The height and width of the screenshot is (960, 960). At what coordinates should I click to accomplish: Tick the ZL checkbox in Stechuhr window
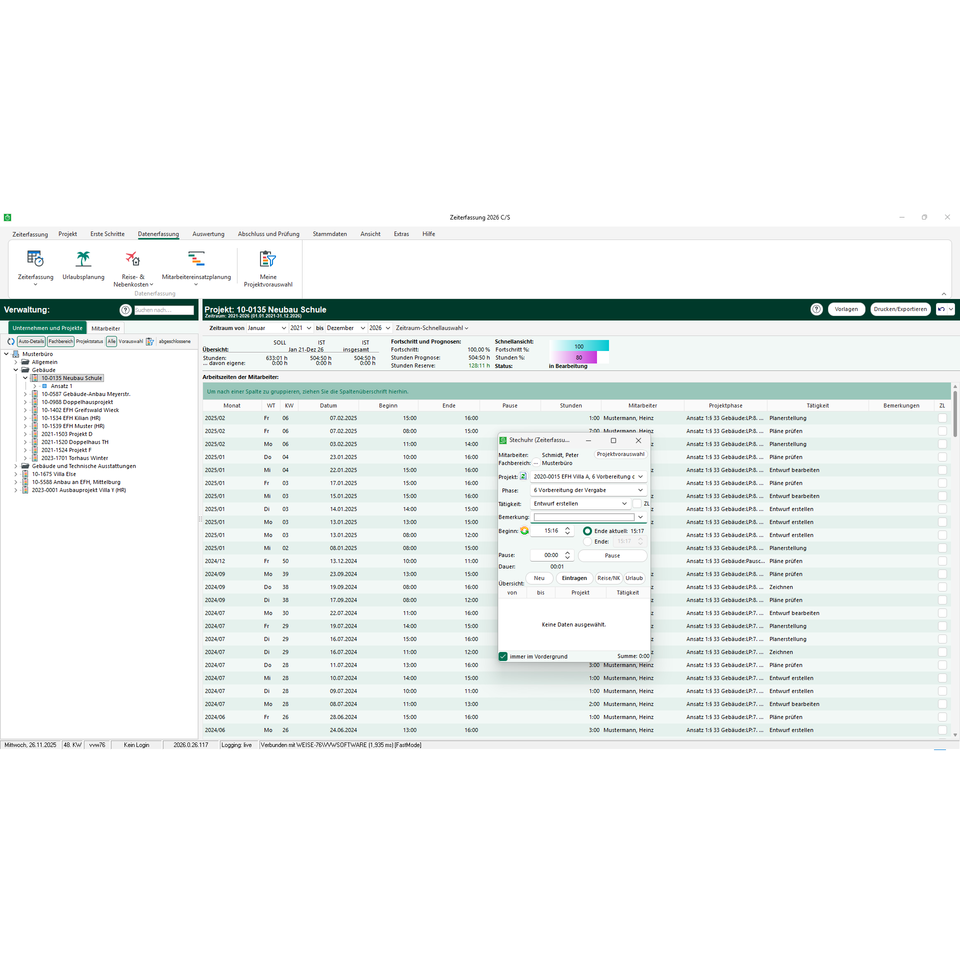coord(637,503)
